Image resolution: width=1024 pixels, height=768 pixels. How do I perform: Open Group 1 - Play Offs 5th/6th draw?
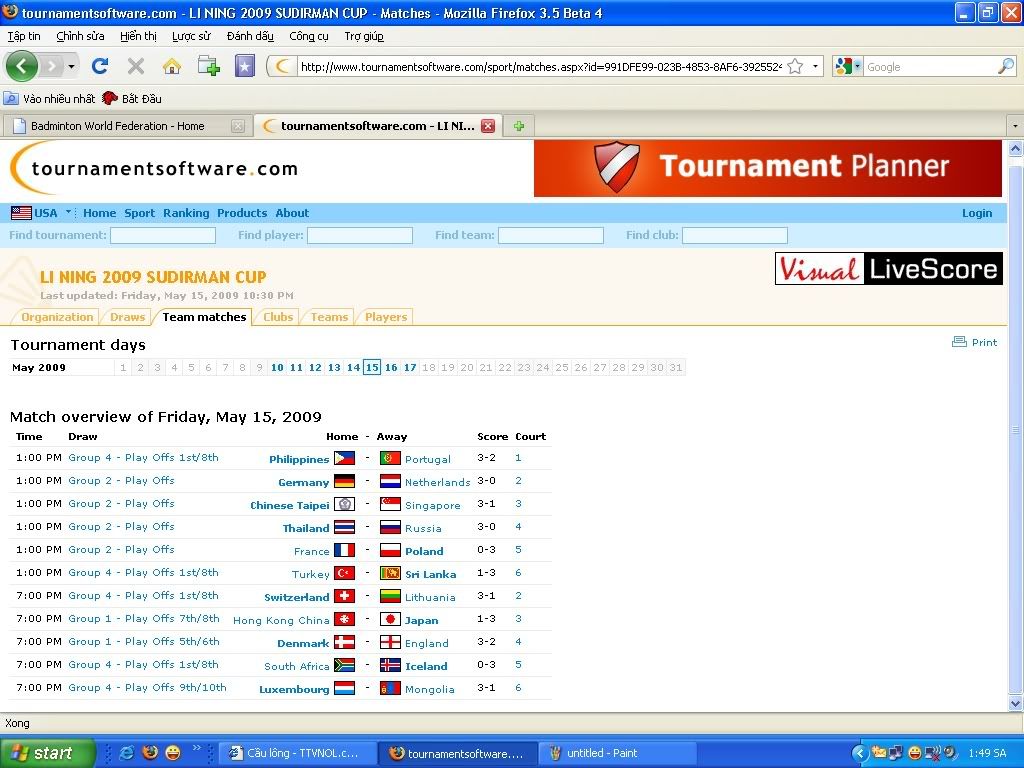144,641
